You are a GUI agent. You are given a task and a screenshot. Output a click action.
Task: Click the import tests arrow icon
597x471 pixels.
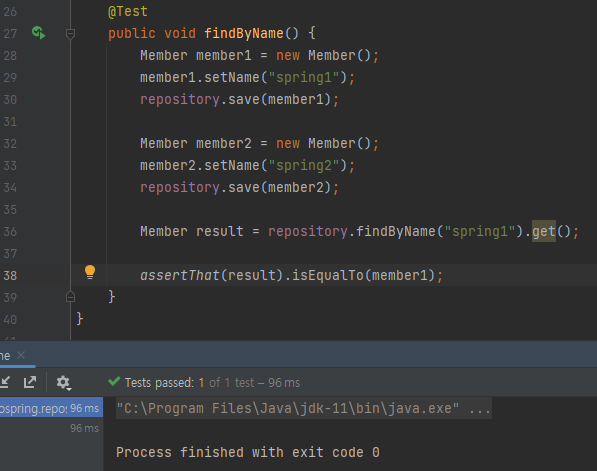click(x=5, y=382)
